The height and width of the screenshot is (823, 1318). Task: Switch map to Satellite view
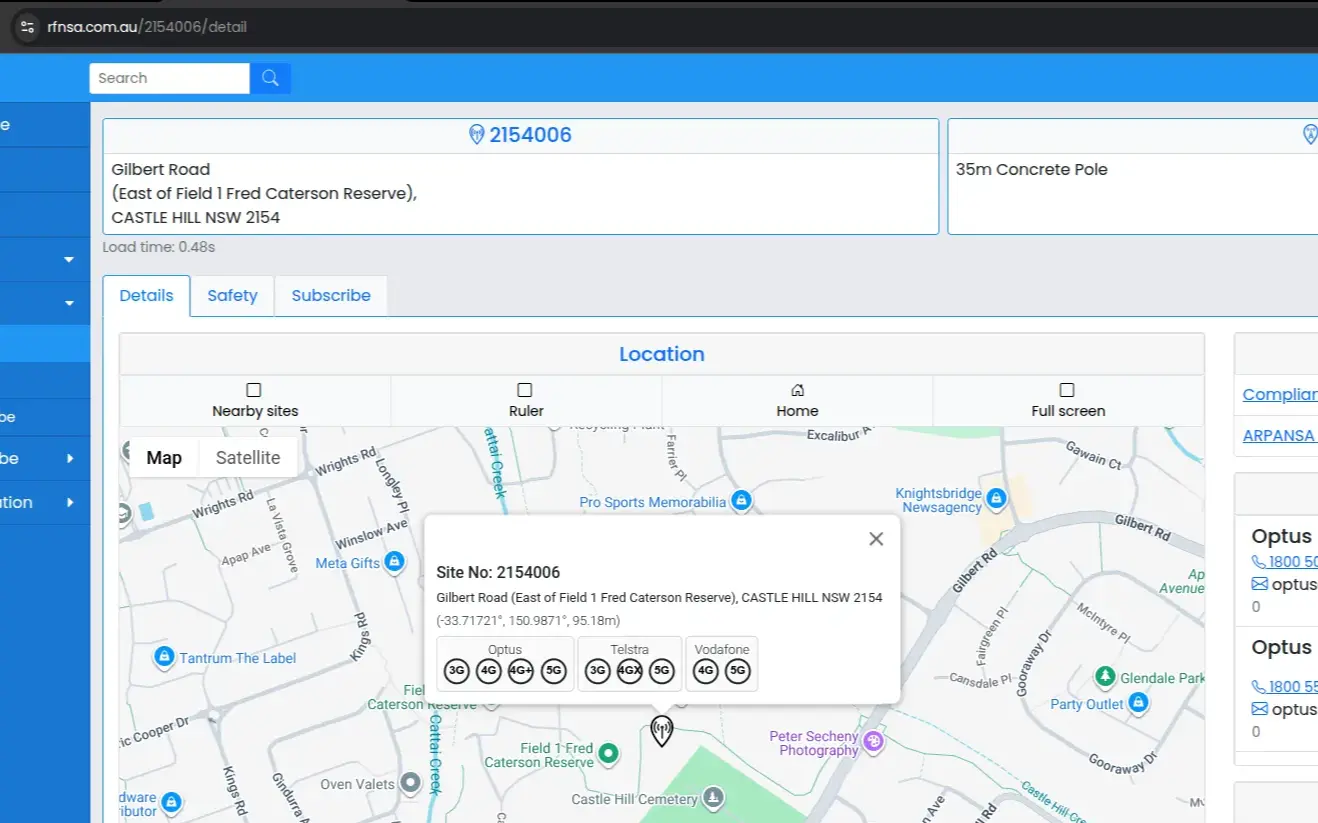pyautogui.click(x=248, y=458)
